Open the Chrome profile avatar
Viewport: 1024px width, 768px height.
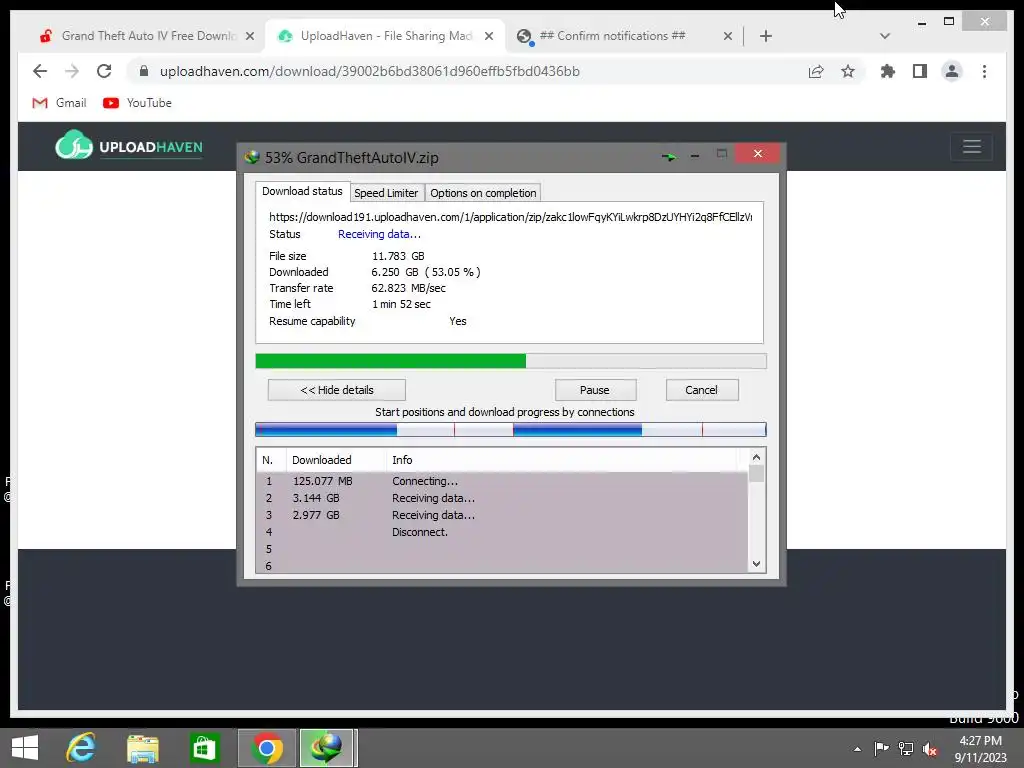[x=952, y=71]
